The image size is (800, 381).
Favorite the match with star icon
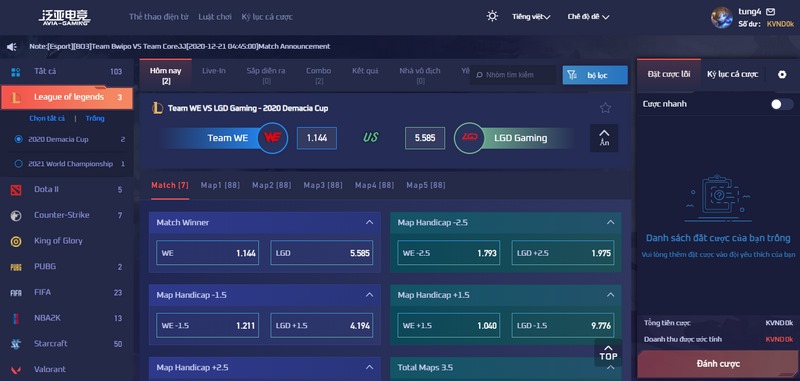point(605,108)
